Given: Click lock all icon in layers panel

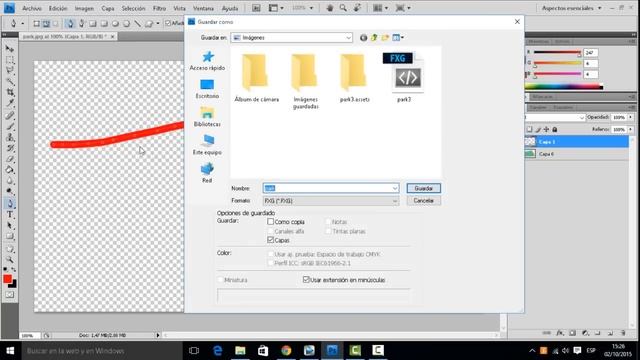Looking at the screenshot, I should (x=555, y=129).
